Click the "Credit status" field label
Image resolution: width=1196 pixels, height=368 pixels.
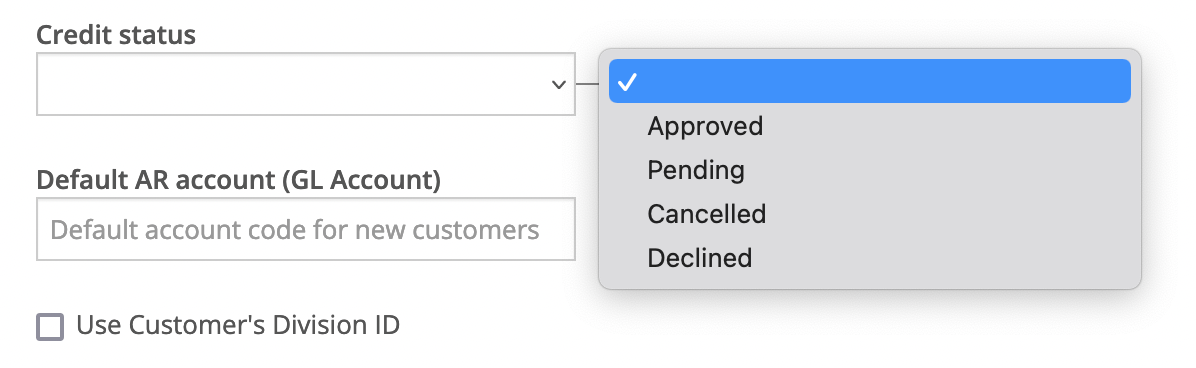tap(116, 34)
